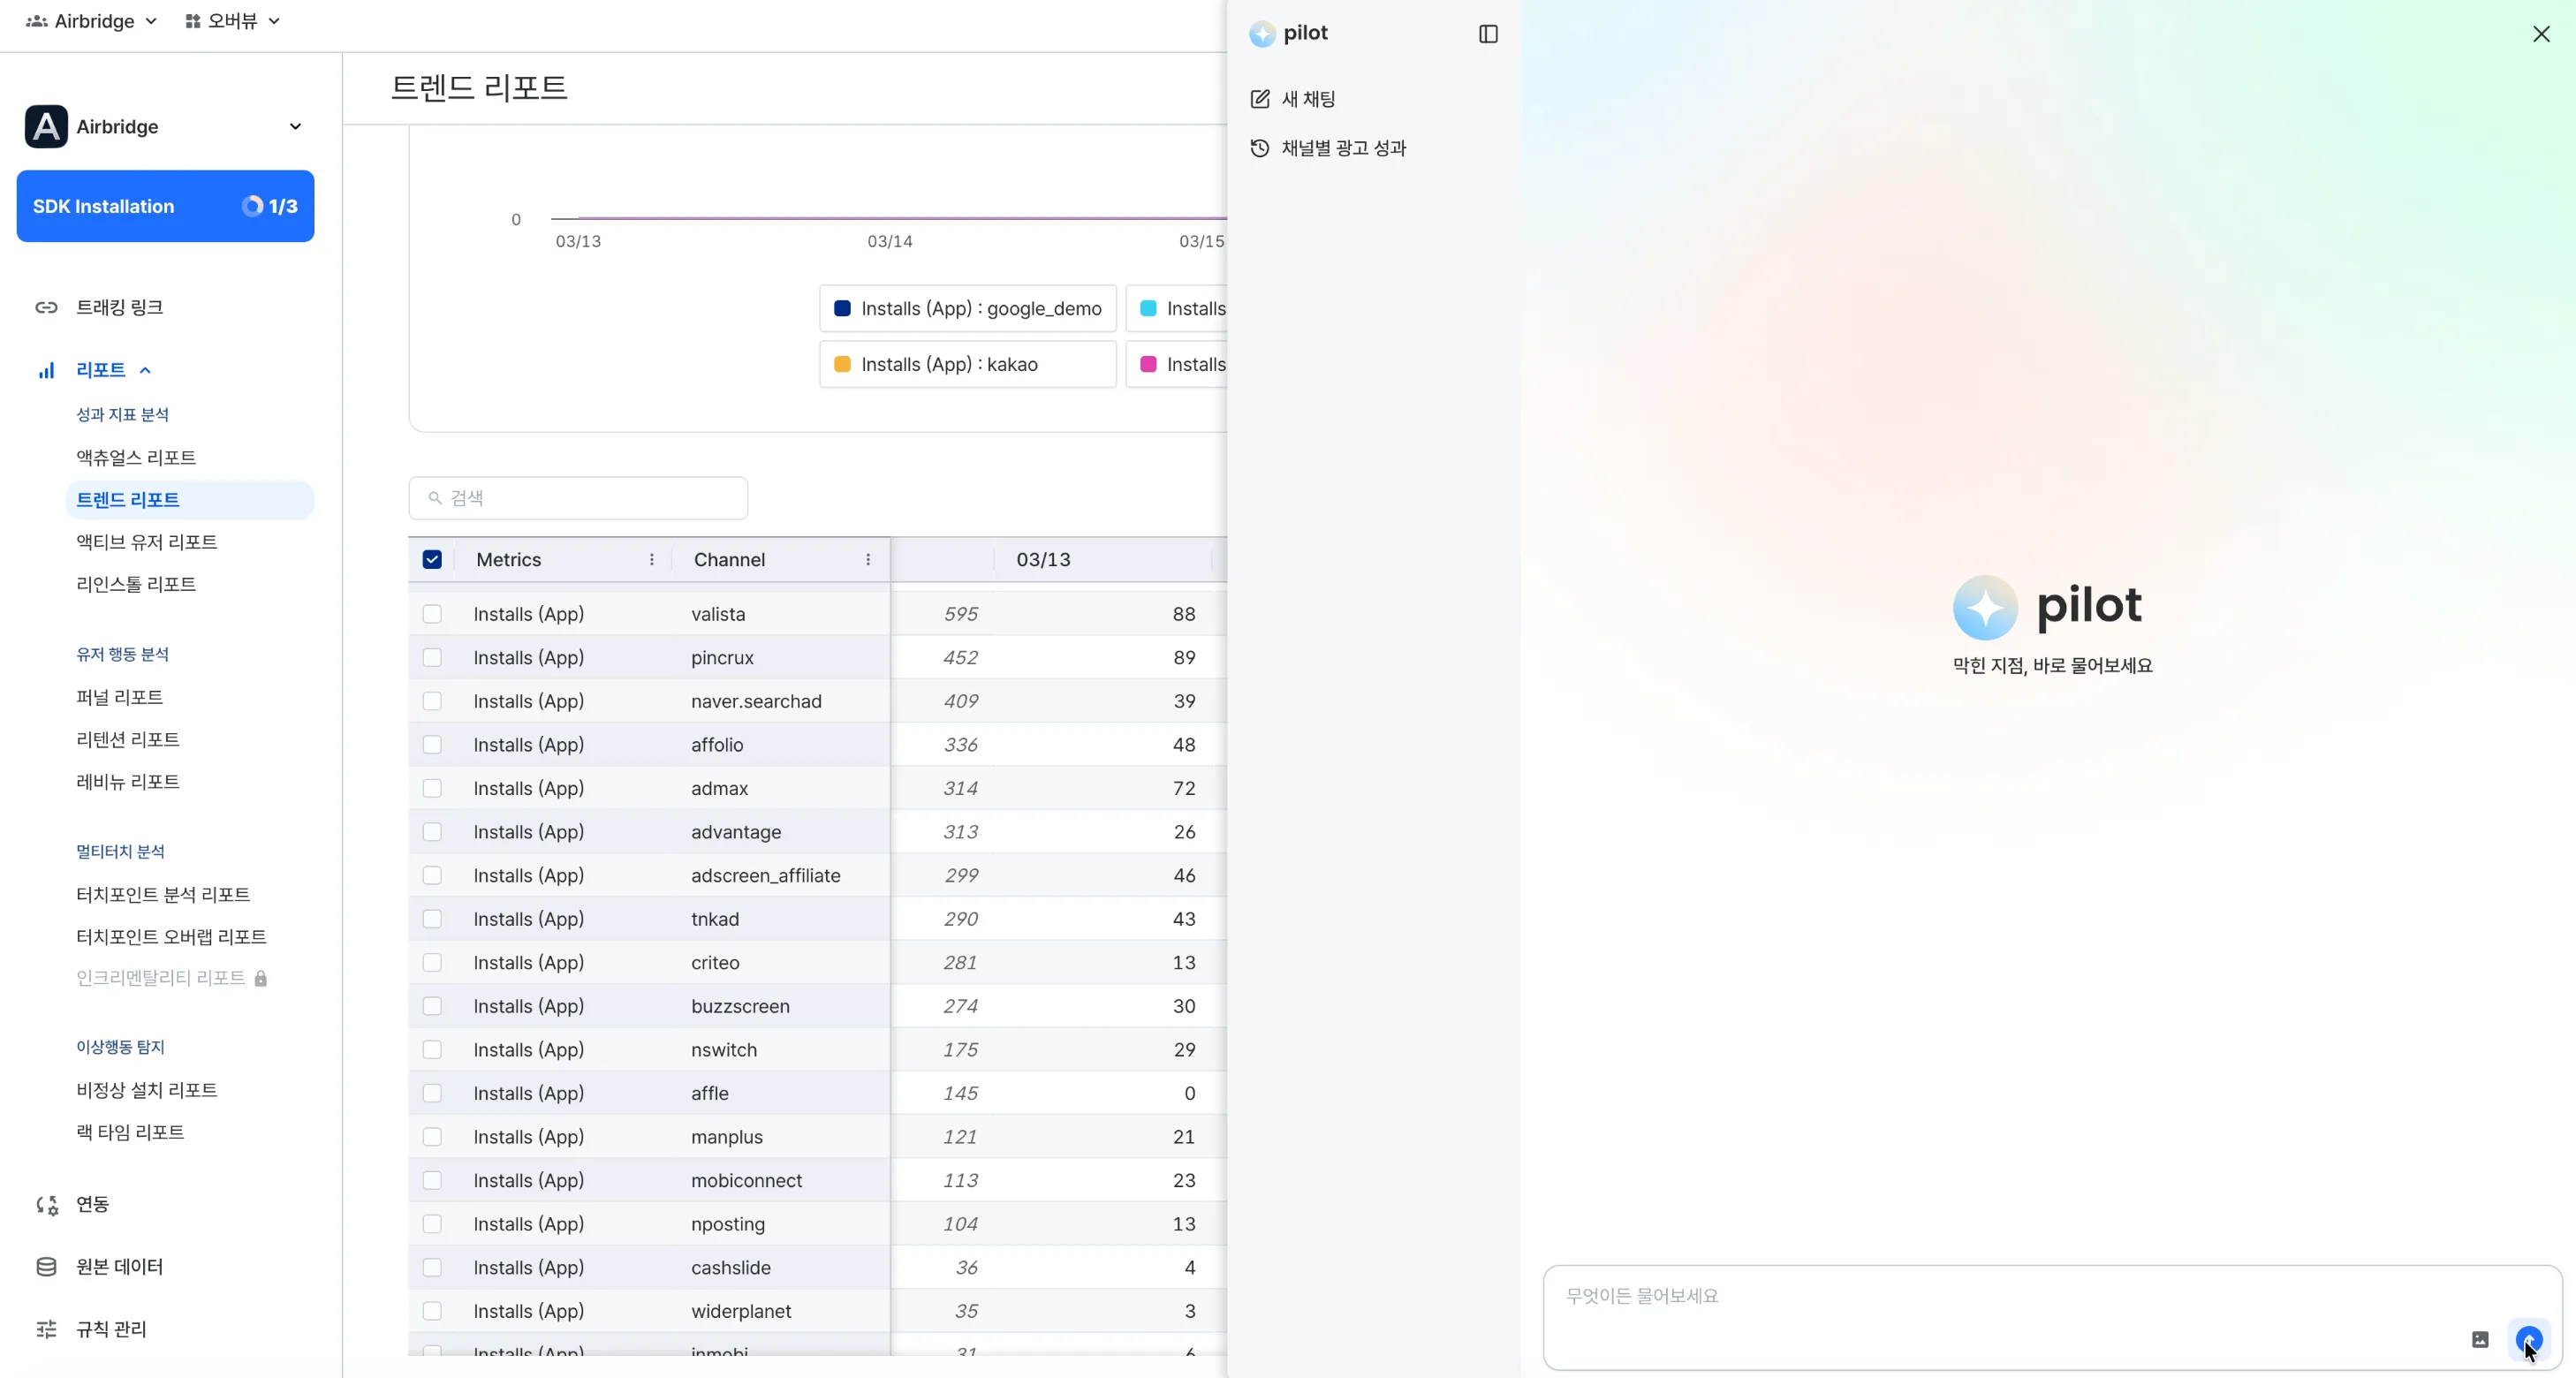Click the integration icon beside 연동
The height and width of the screenshot is (1378, 2576).
coord(47,1205)
